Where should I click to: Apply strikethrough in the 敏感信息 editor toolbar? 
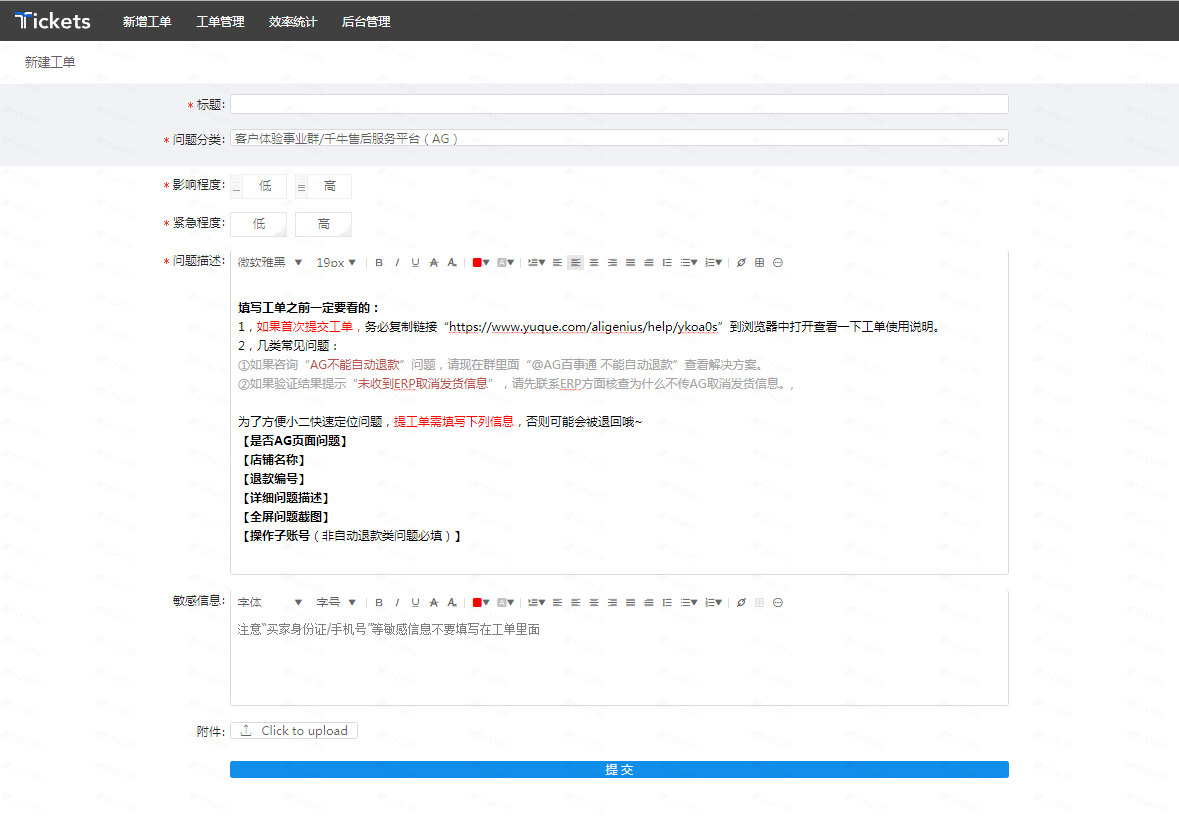coord(434,602)
